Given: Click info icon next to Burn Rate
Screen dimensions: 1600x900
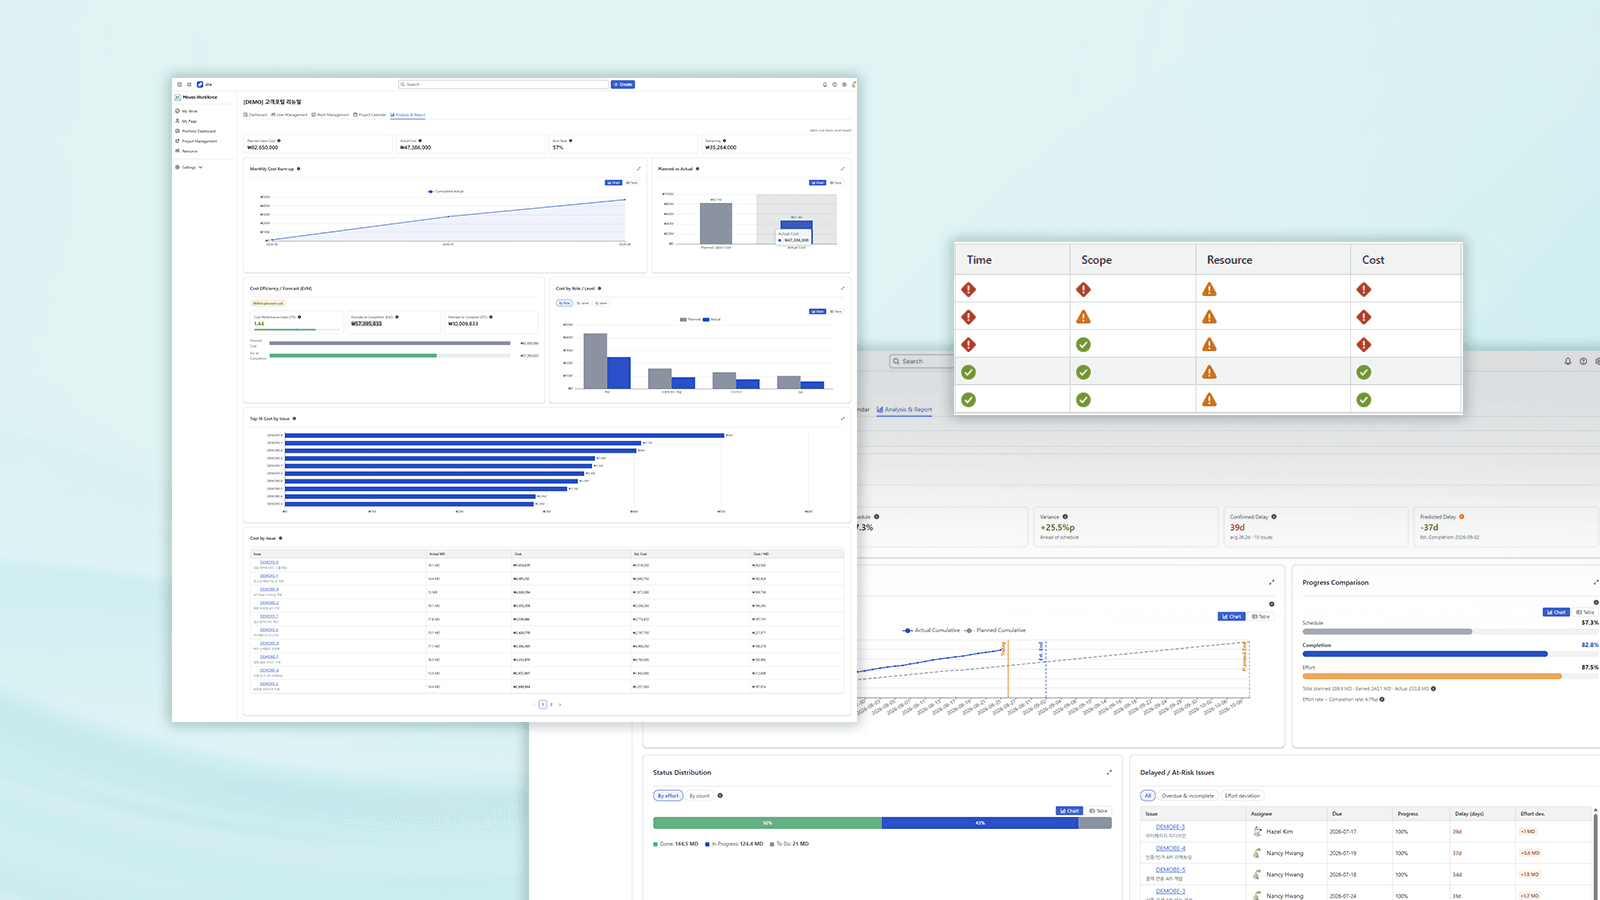Looking at the screenshot, I should [571, 141].
